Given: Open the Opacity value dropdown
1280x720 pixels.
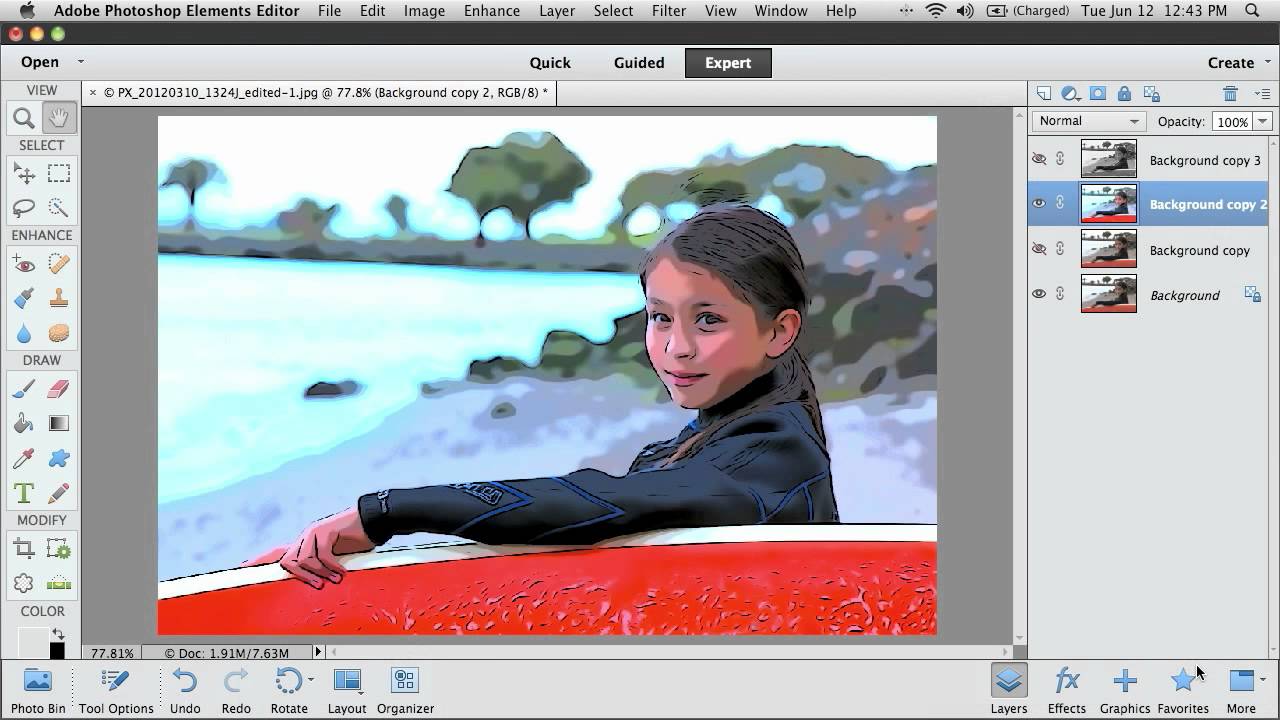Looking at the screenshot, I should (x=1262, y=120).
